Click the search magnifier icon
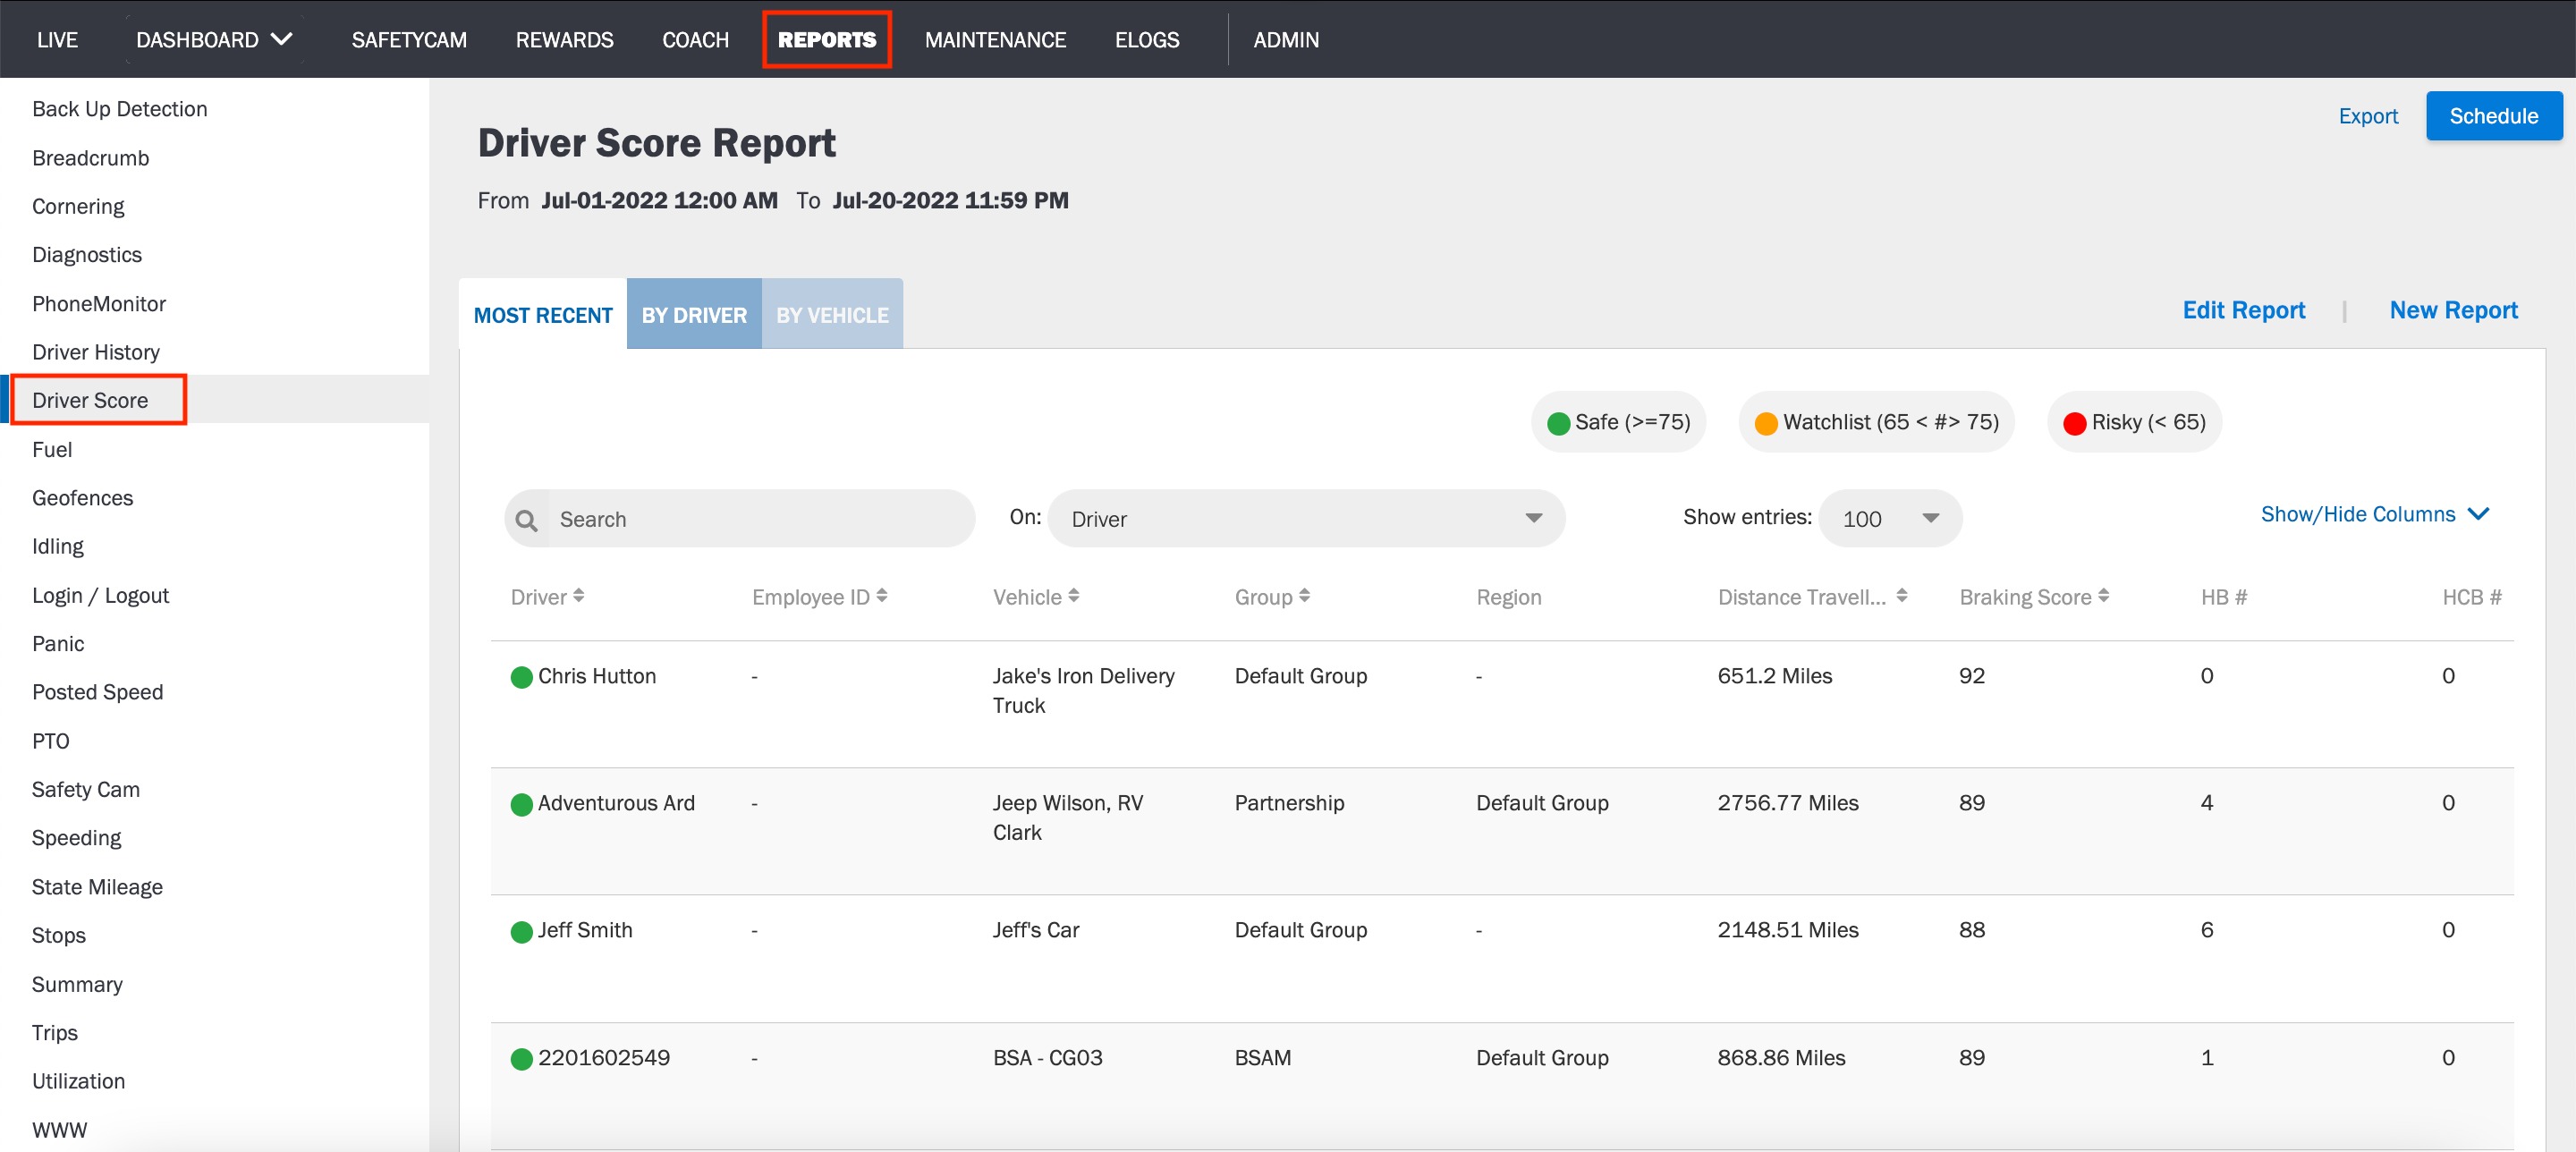The width and height of the screenshot is (2576, 1152). click(526, 519)
